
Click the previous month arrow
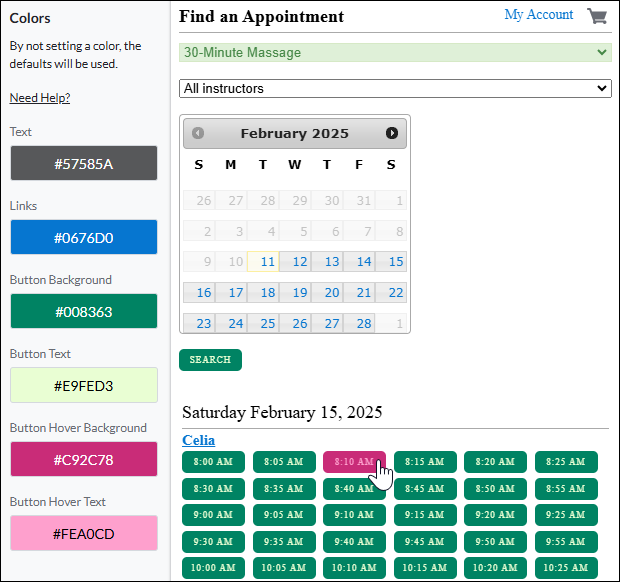tap(198, 133)
